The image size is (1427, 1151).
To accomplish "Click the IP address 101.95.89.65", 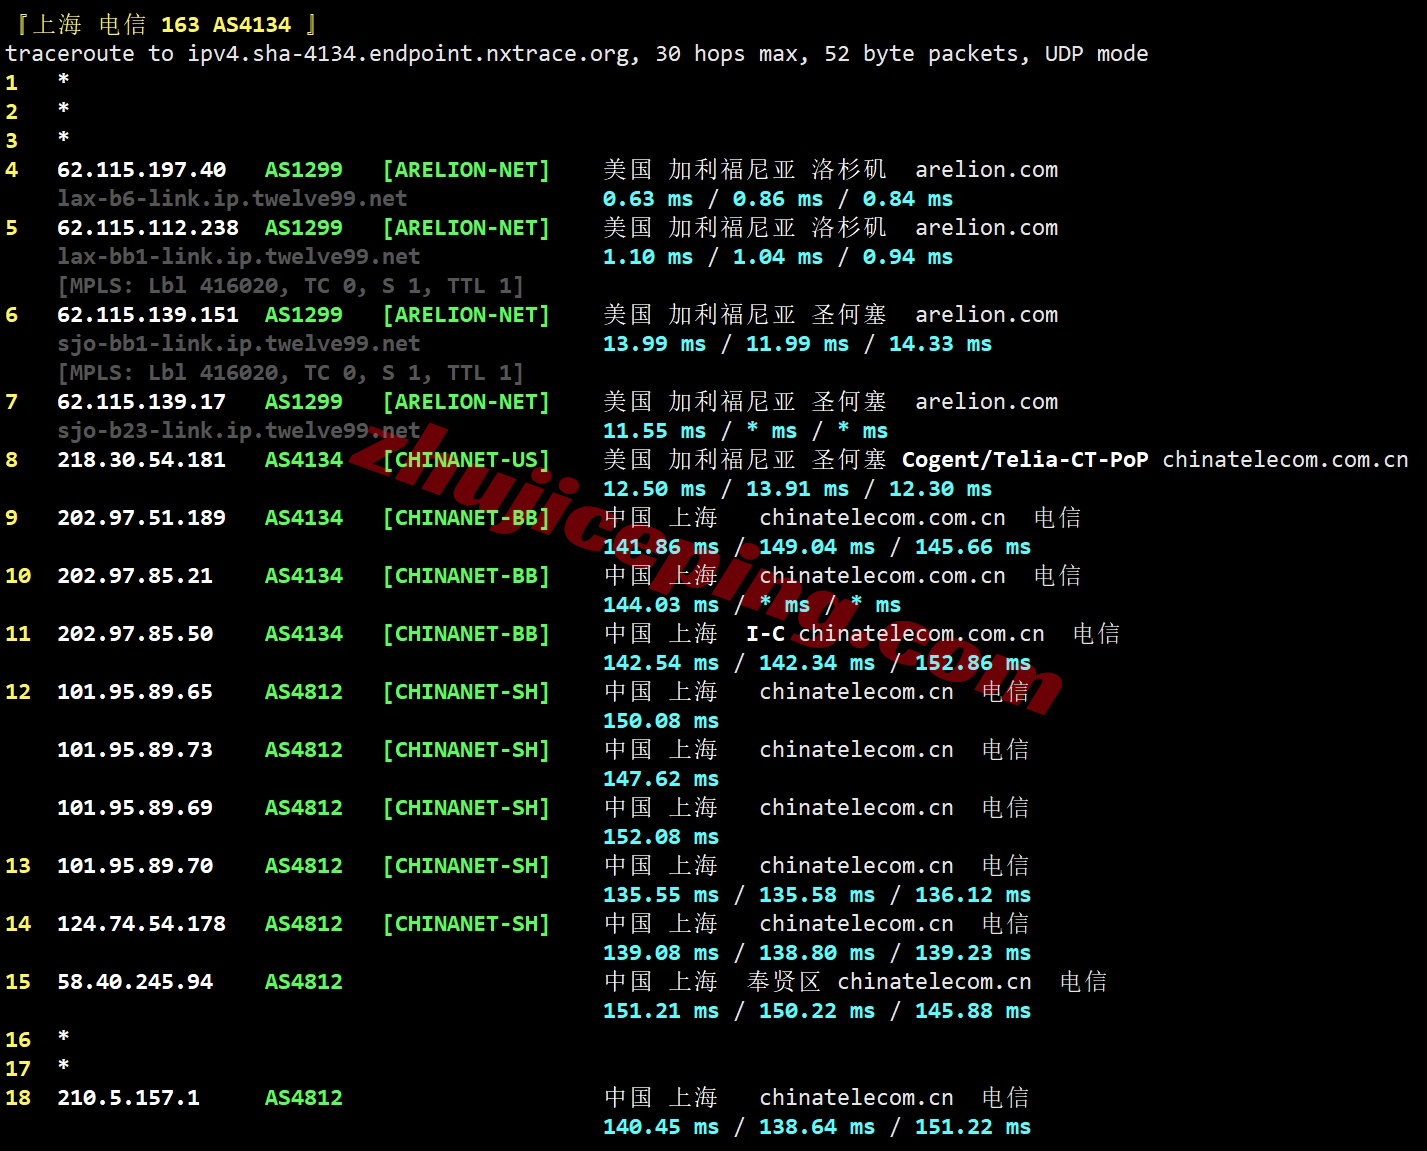I will click(x=135, y=692).
